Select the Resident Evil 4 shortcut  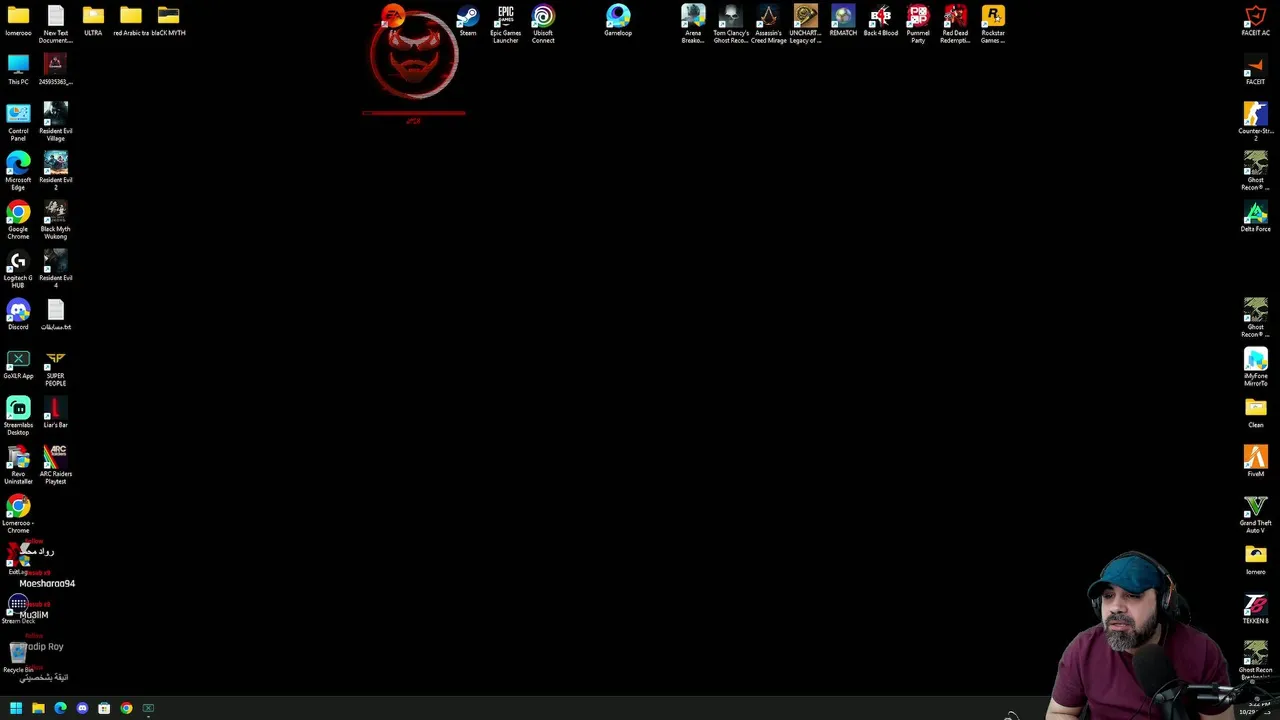tap(56, 269)
